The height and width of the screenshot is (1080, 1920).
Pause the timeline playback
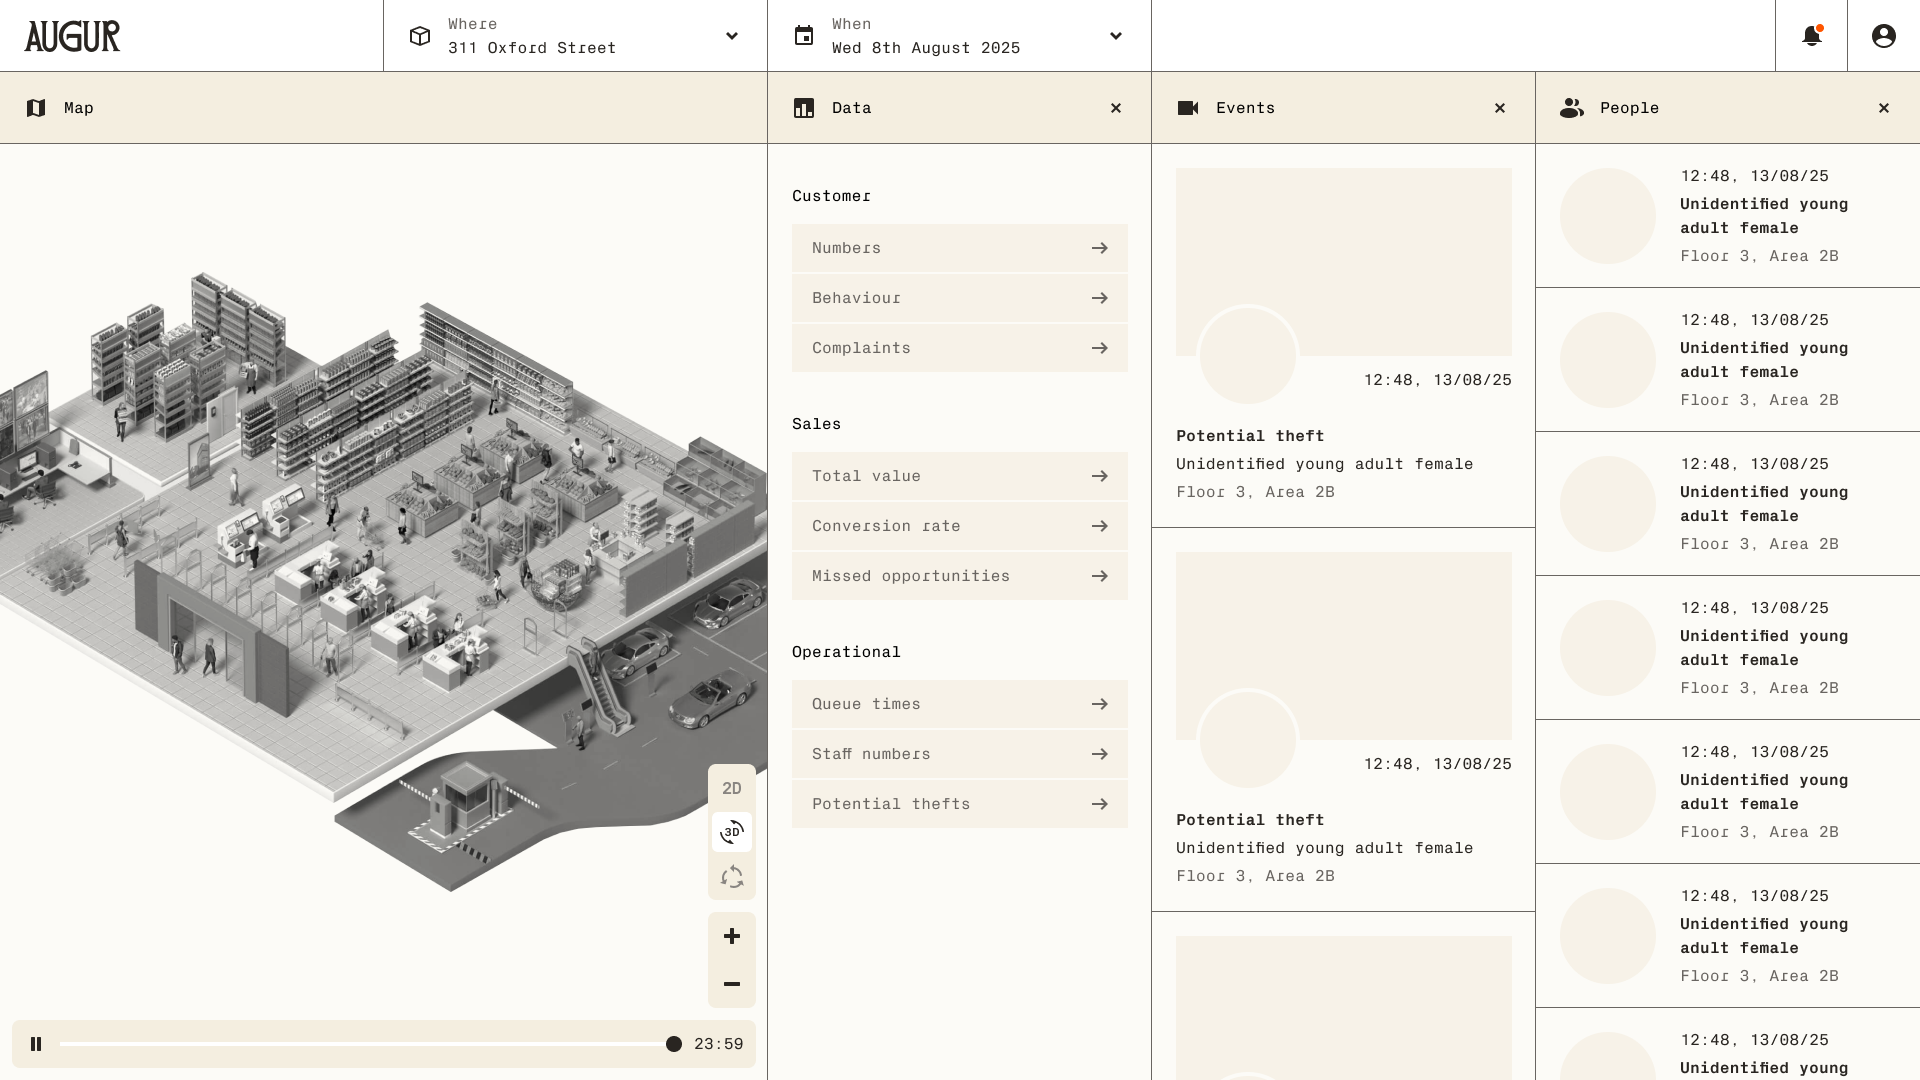coord(36,1044)
